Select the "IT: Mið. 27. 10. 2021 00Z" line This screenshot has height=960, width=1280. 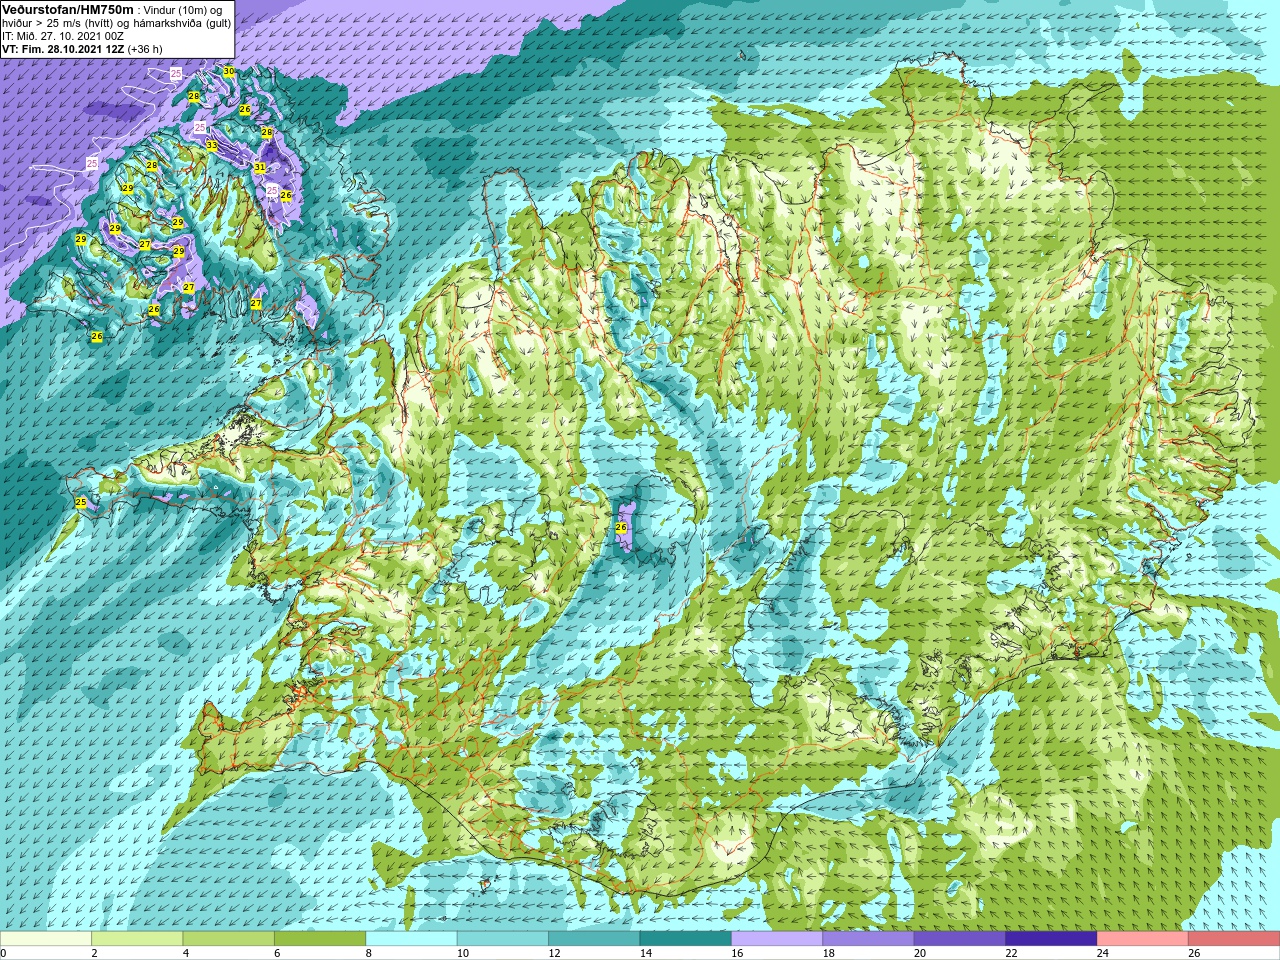point(63,36)
